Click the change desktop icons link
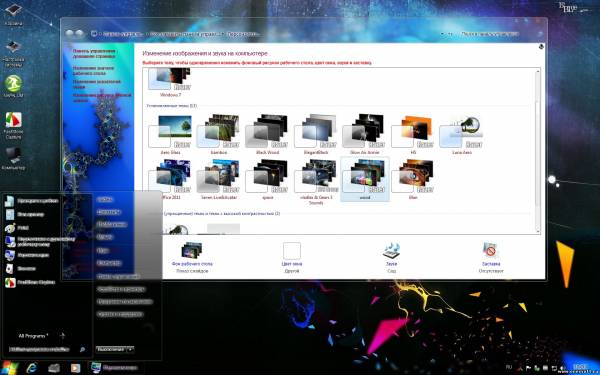The height and width of the screenshot is (375, 600). [93, 70]
